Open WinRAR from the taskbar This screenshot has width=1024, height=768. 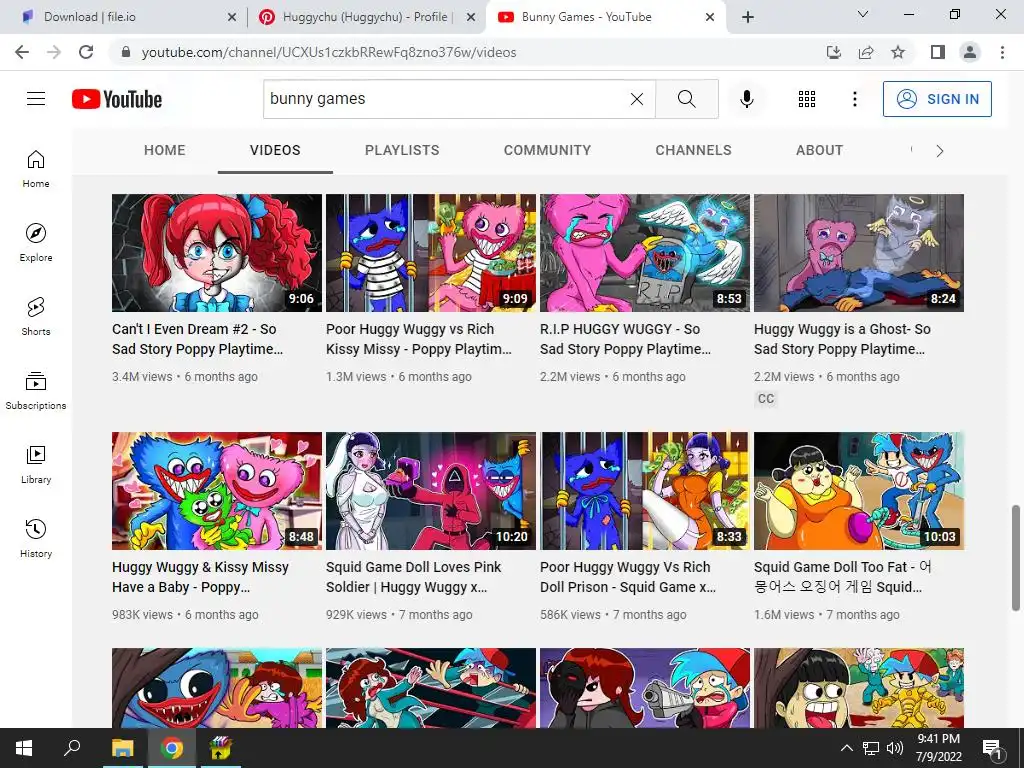tap(221, 748)
